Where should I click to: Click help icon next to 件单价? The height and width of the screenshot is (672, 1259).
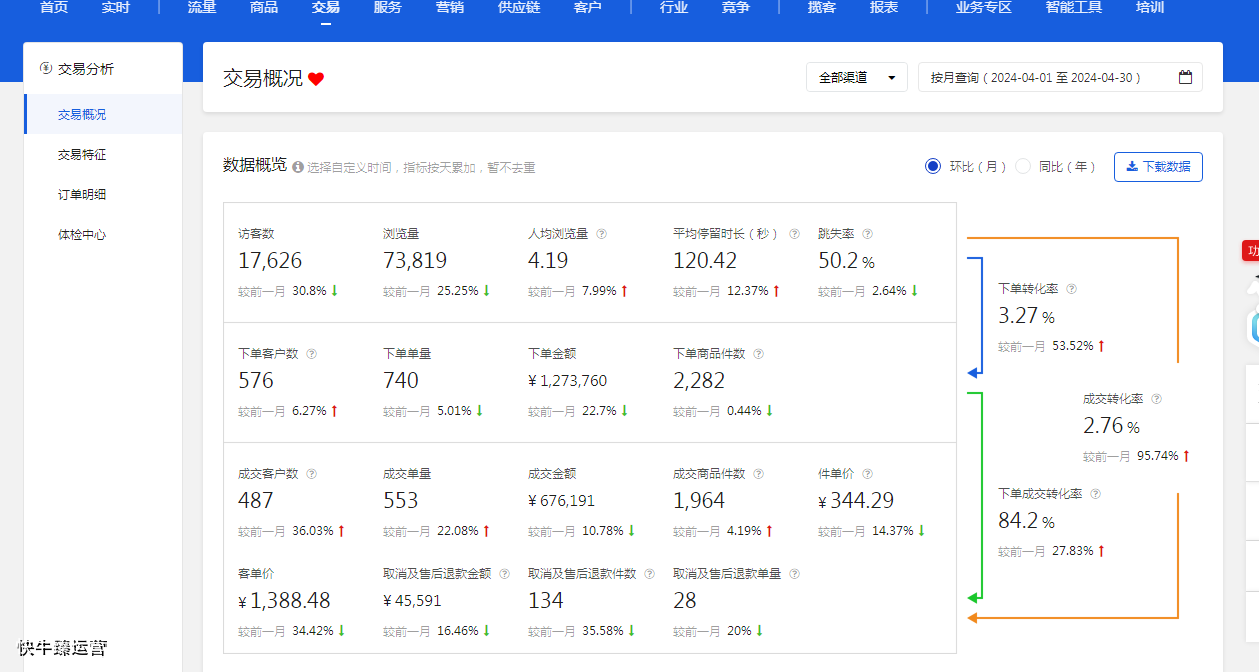click(867, 474)
